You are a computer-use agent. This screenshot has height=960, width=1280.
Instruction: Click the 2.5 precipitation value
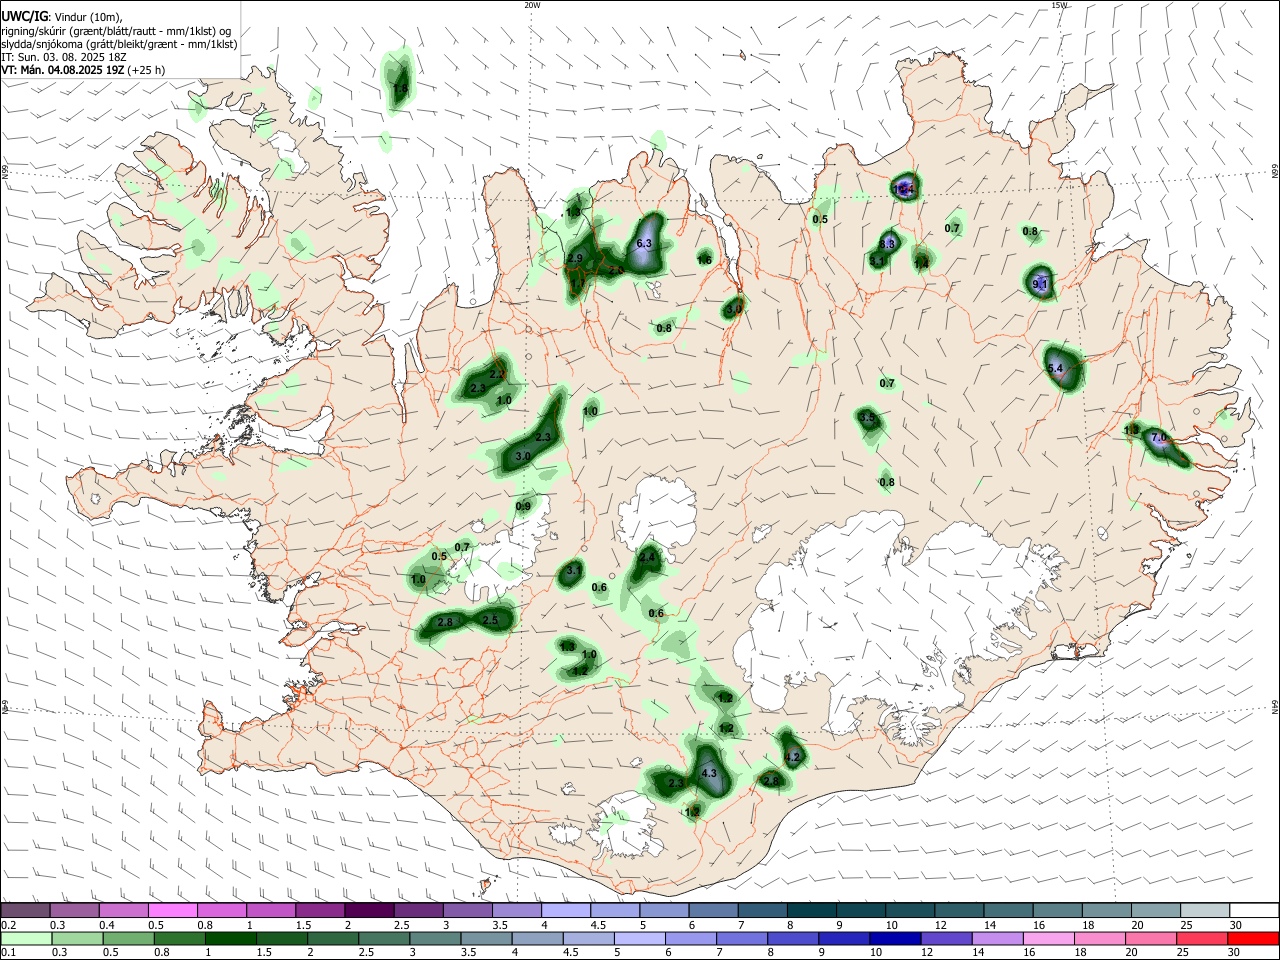(x=490, y=621)
